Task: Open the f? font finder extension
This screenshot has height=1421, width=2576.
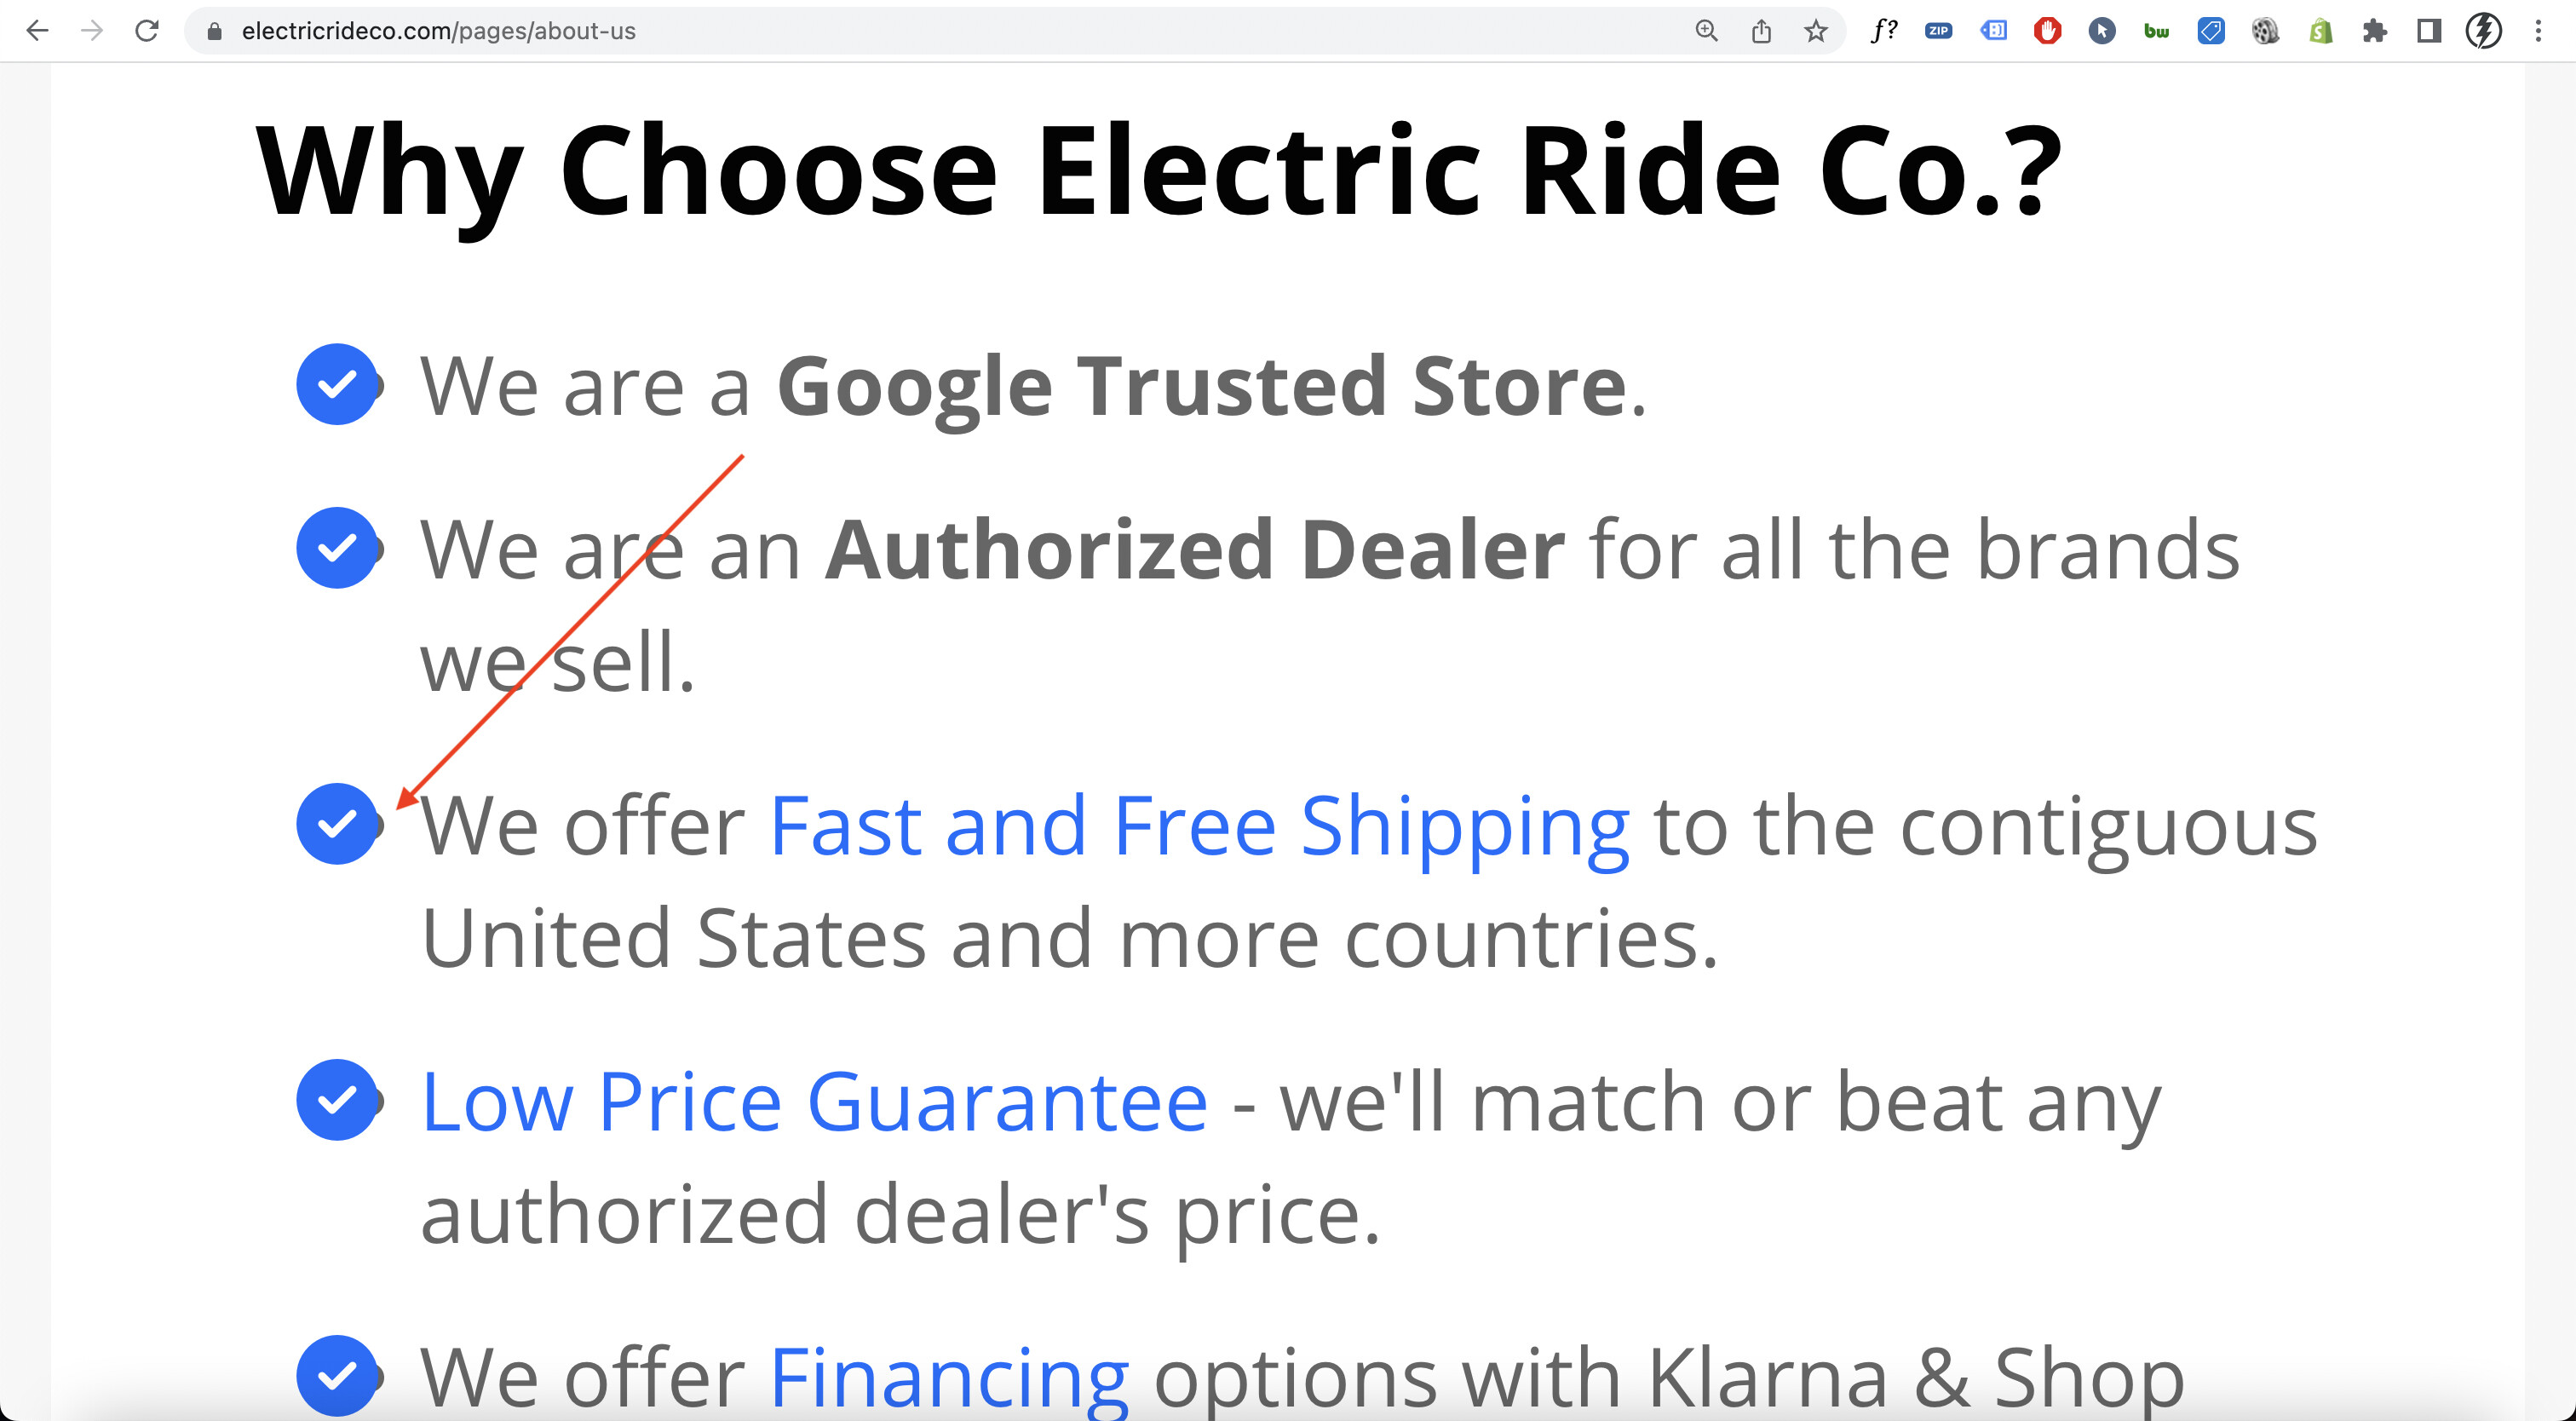Action: click(x=1884, y=31)
